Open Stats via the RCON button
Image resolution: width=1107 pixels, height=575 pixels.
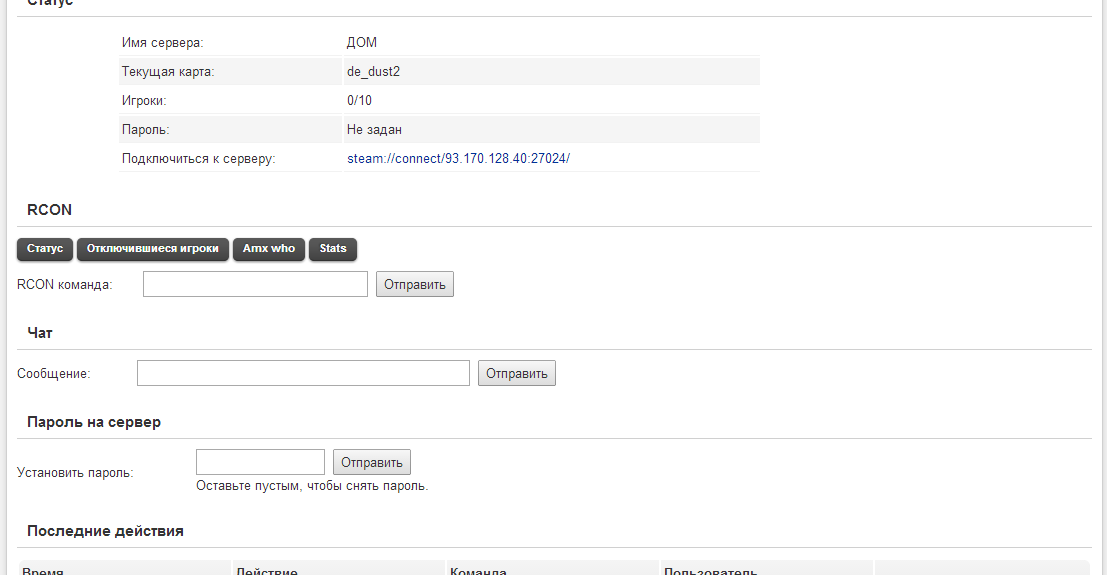point(333,249)
